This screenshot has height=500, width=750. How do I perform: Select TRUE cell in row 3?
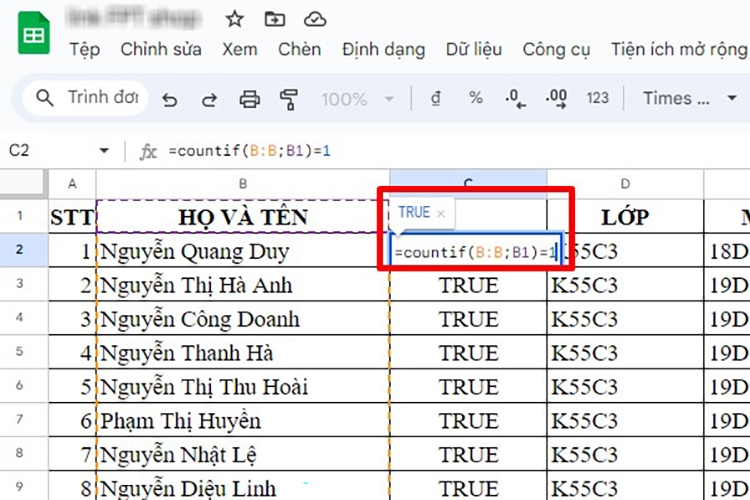(x=469, y=285)
